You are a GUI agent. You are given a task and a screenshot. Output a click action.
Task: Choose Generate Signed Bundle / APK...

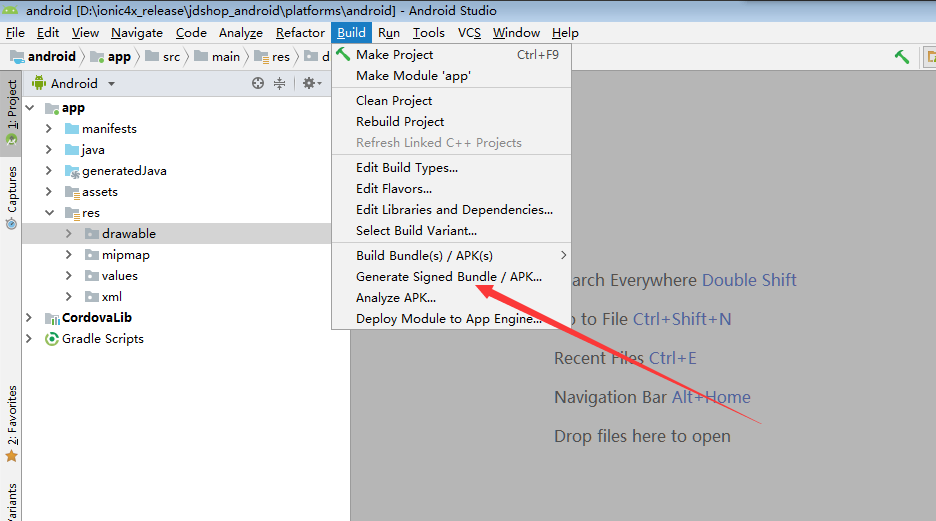click(451, 277)
